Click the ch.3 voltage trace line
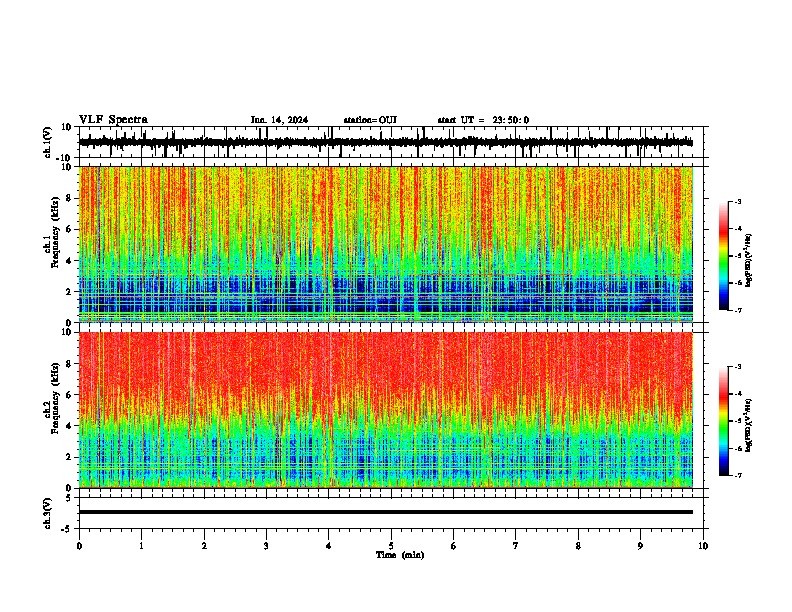Viewport: 792px width, 612px height. (x=386, y=512)
